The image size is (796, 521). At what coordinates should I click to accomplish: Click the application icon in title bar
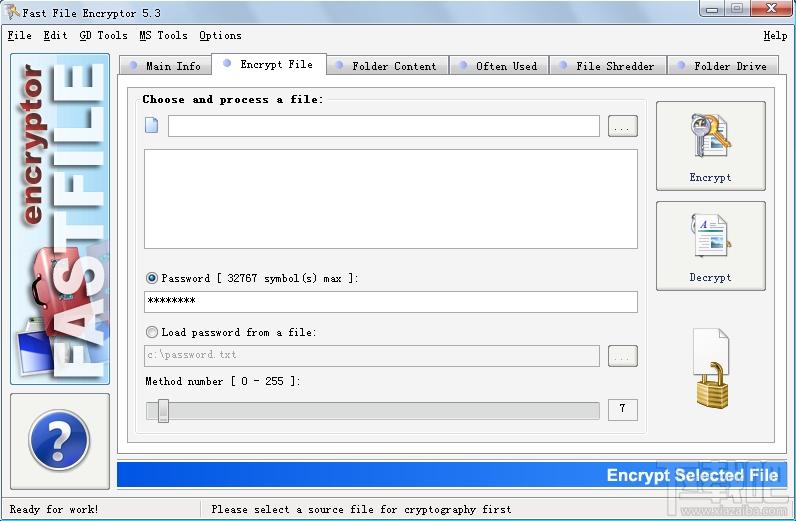[x=11, y=12]
